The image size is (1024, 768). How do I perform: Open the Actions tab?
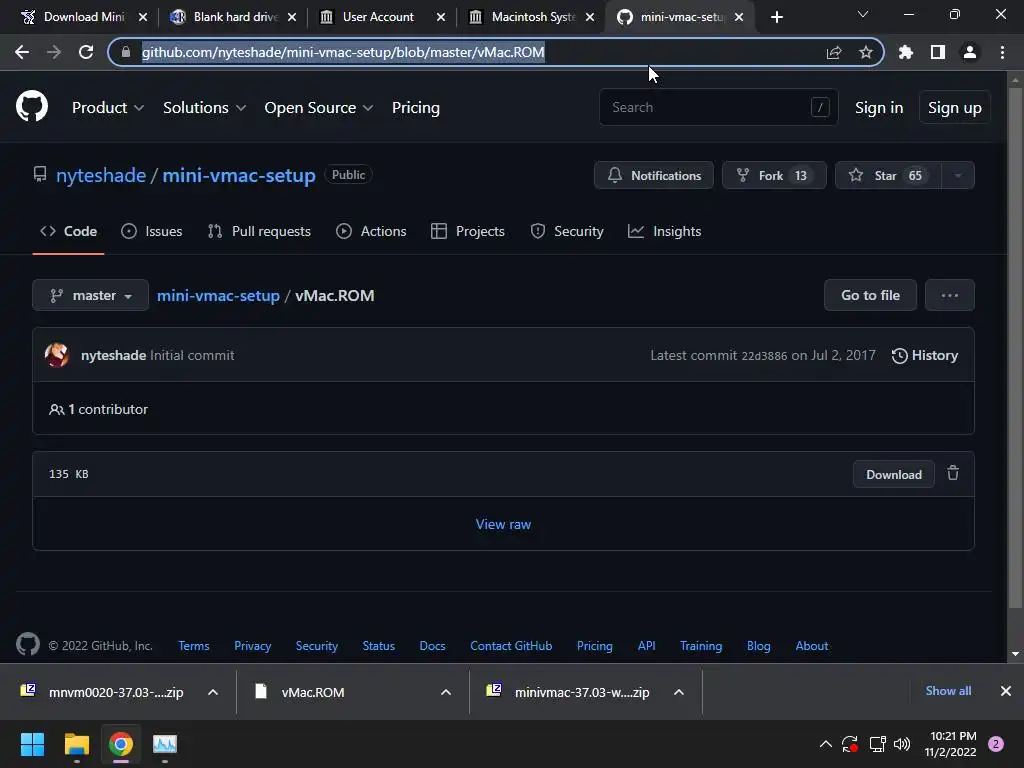(x=371, y=231)
